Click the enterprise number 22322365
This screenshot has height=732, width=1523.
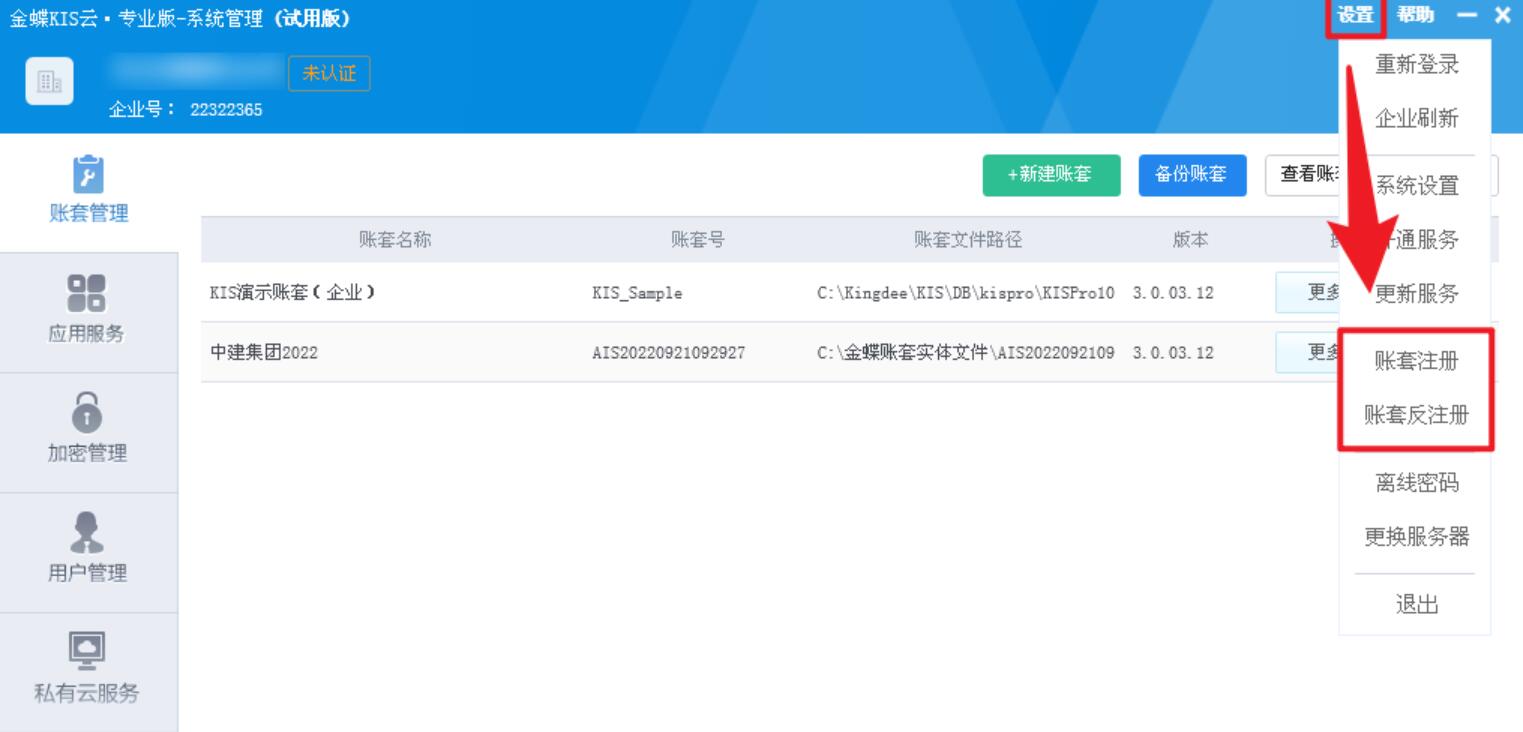pos(226,110)
